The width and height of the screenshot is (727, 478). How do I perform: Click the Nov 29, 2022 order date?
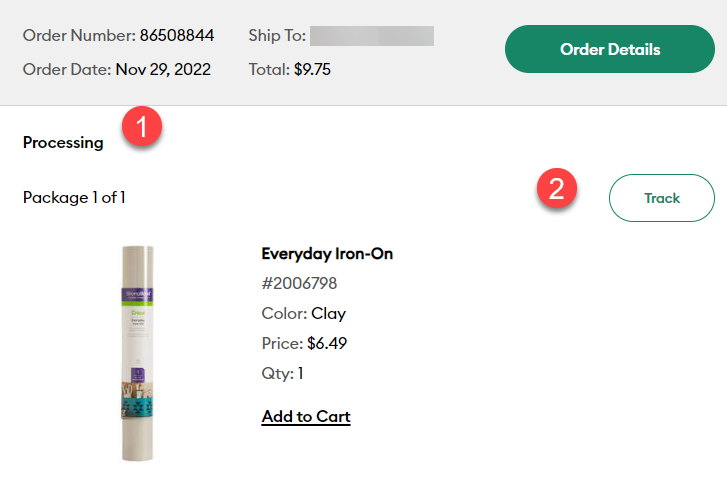(x=163, y=70)
